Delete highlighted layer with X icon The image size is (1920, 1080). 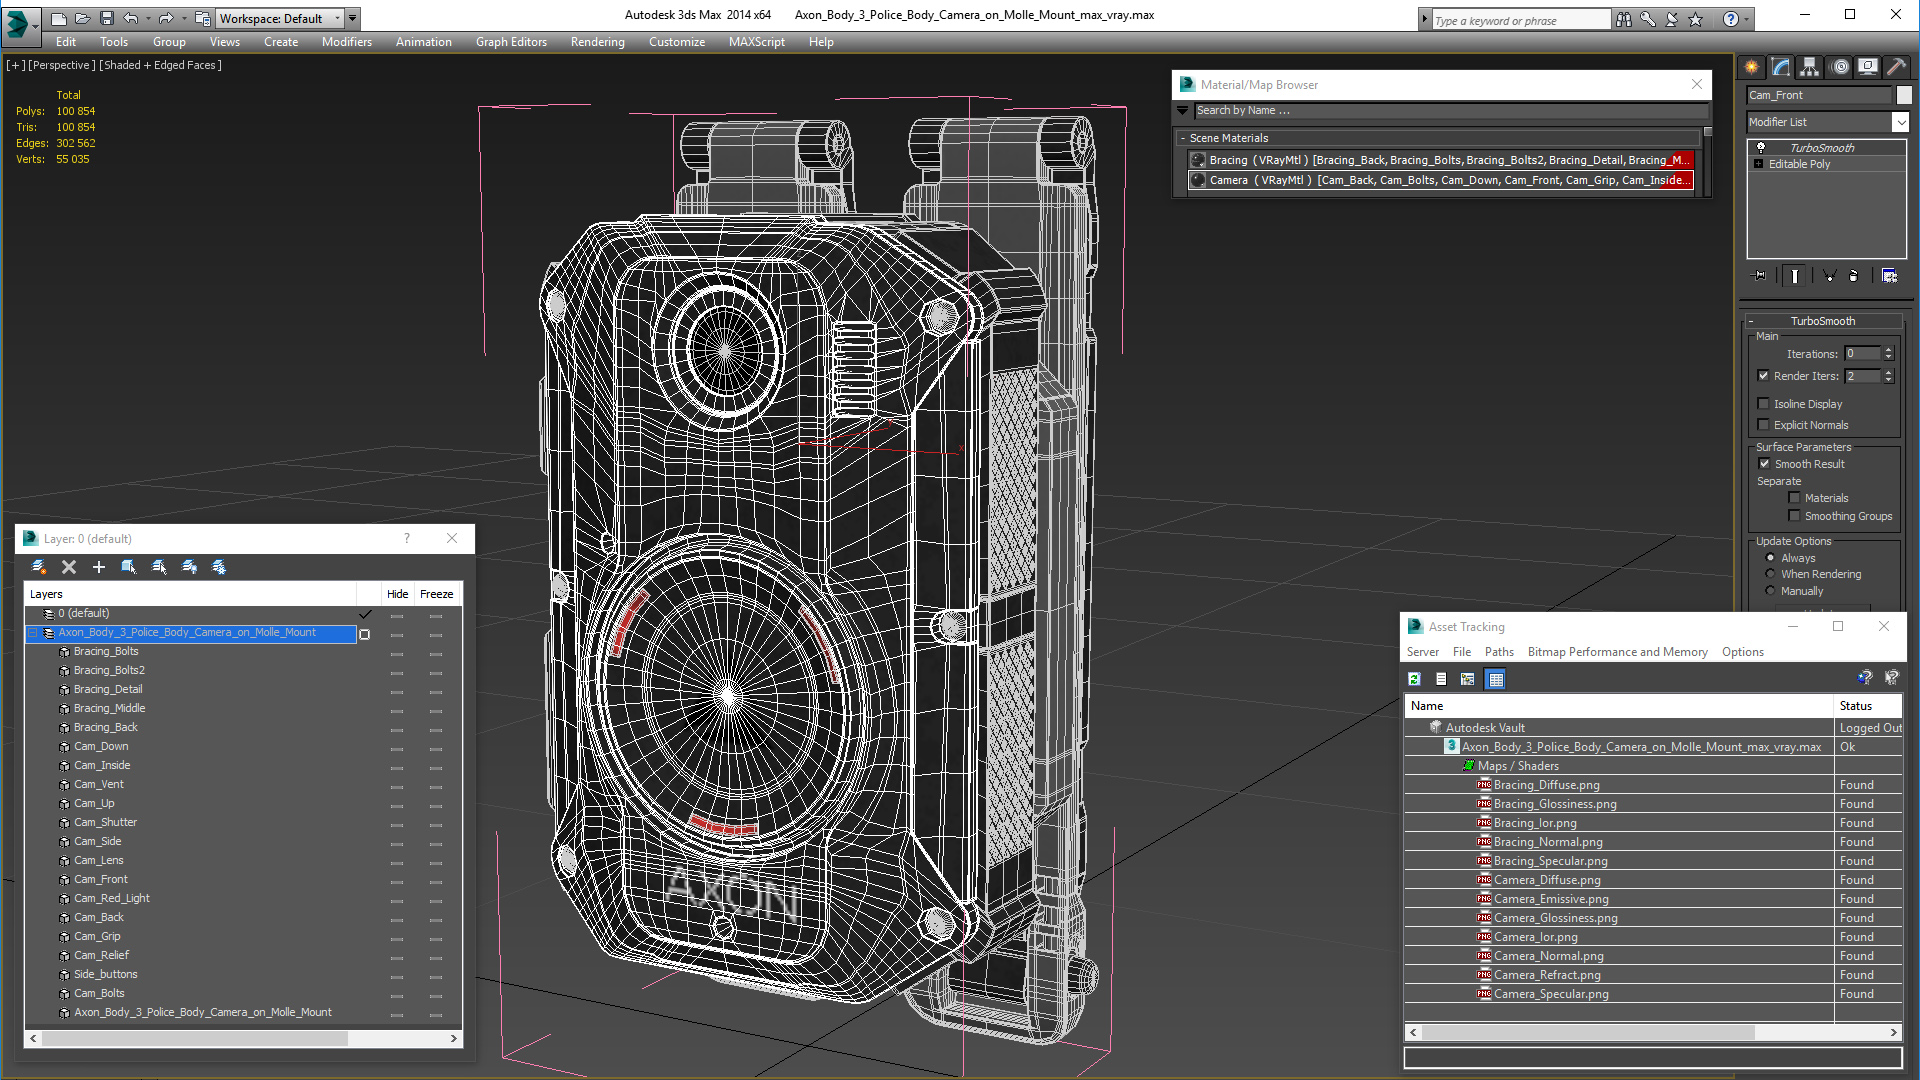pyautogui.click(x=69, y=567)
